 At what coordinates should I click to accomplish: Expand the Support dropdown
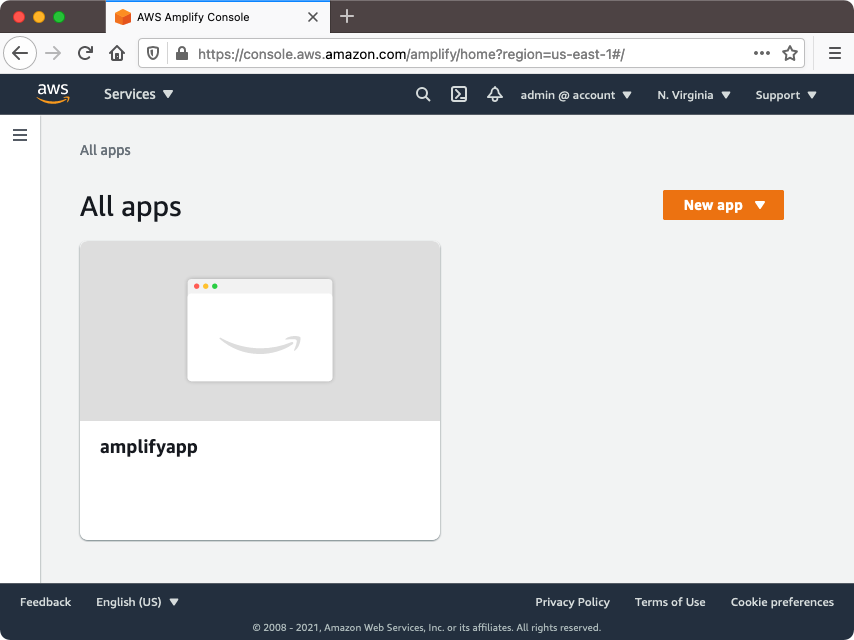coord(786,95)
